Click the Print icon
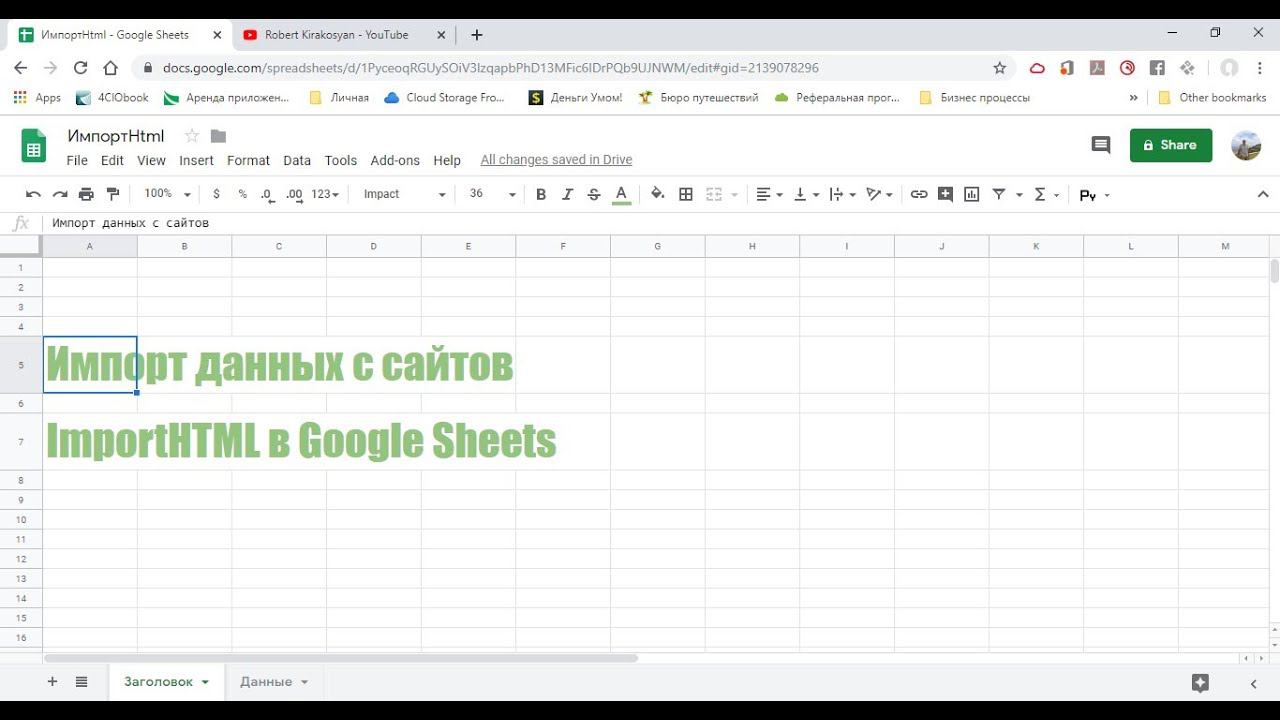1280x720 pixels. point(86,194)
